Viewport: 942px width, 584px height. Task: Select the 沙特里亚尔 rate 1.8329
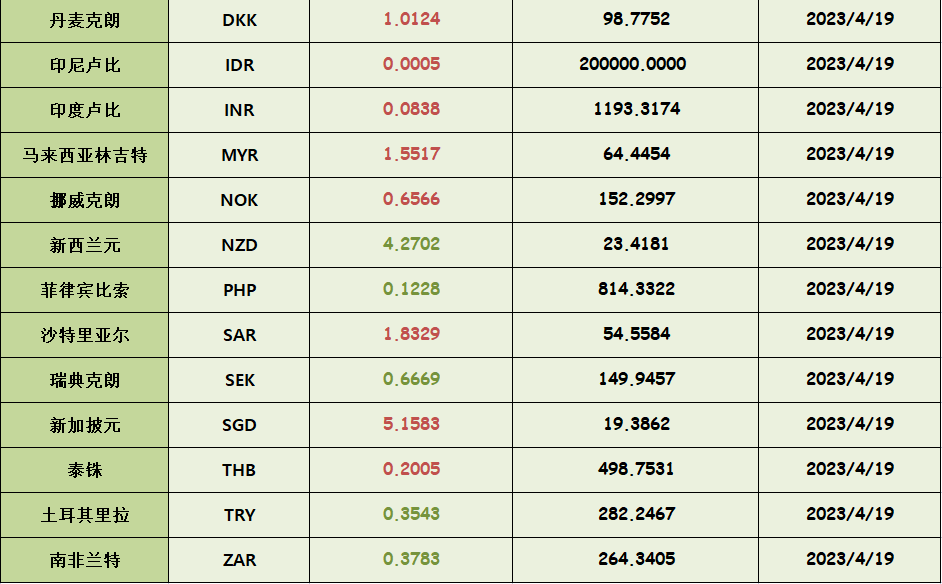point(411,334)
